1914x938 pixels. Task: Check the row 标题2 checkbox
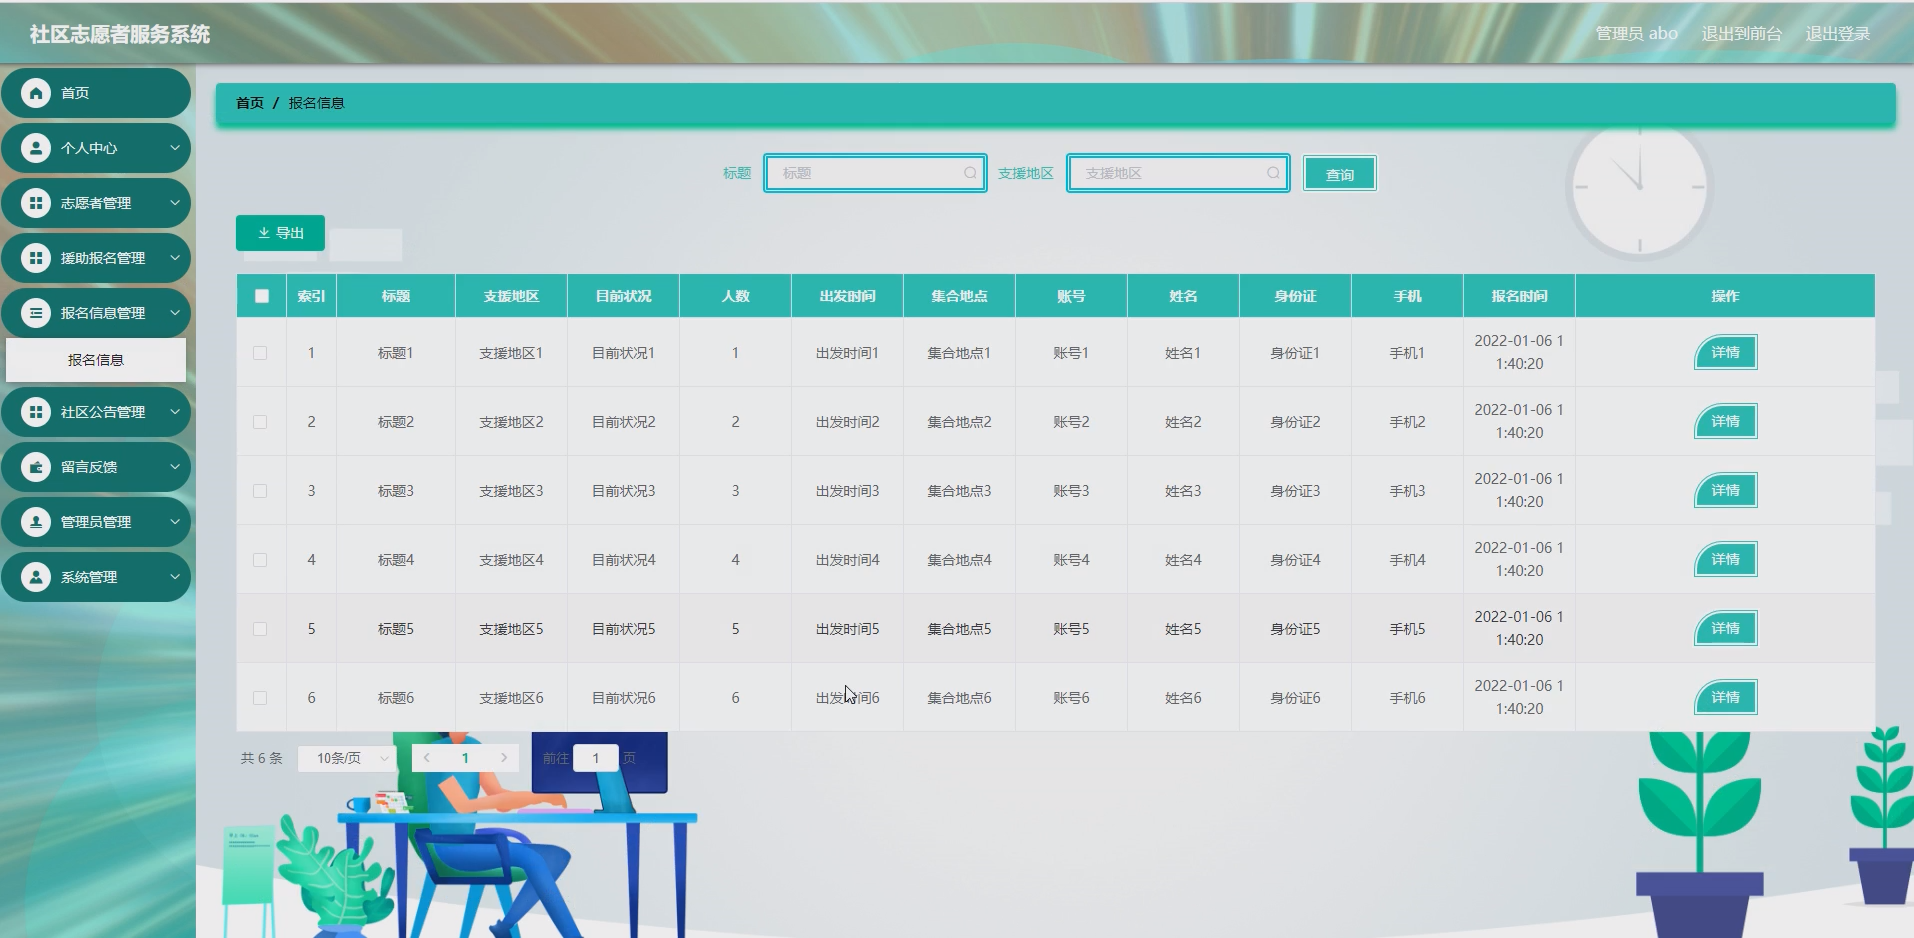coord(260,422)
